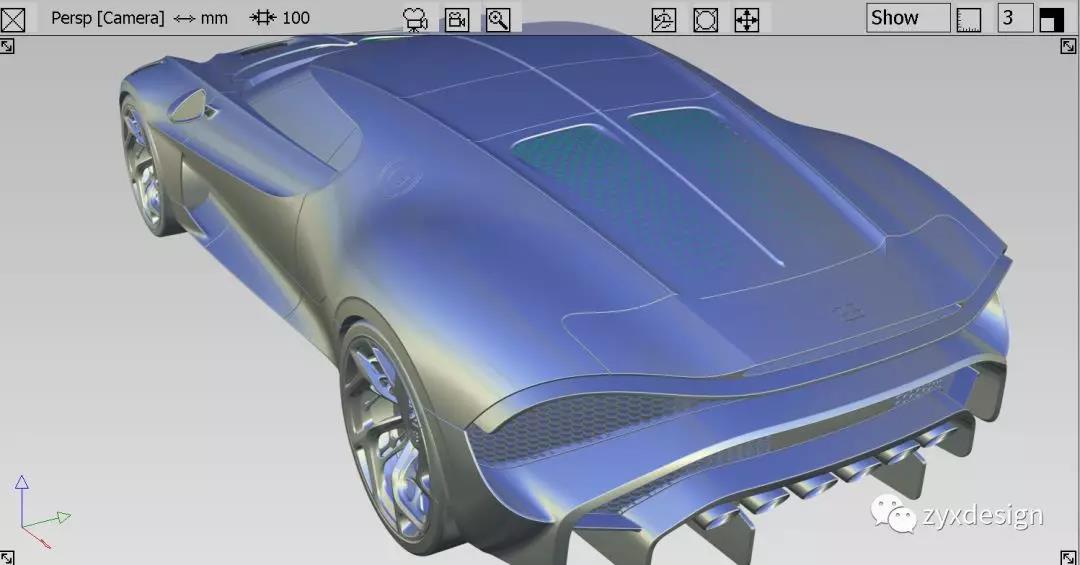Image resolution: width=1080 pixels, height=565 pixels.
Task: Click the bottom-left corner resize arrow
Action: [x=7, y=557]
